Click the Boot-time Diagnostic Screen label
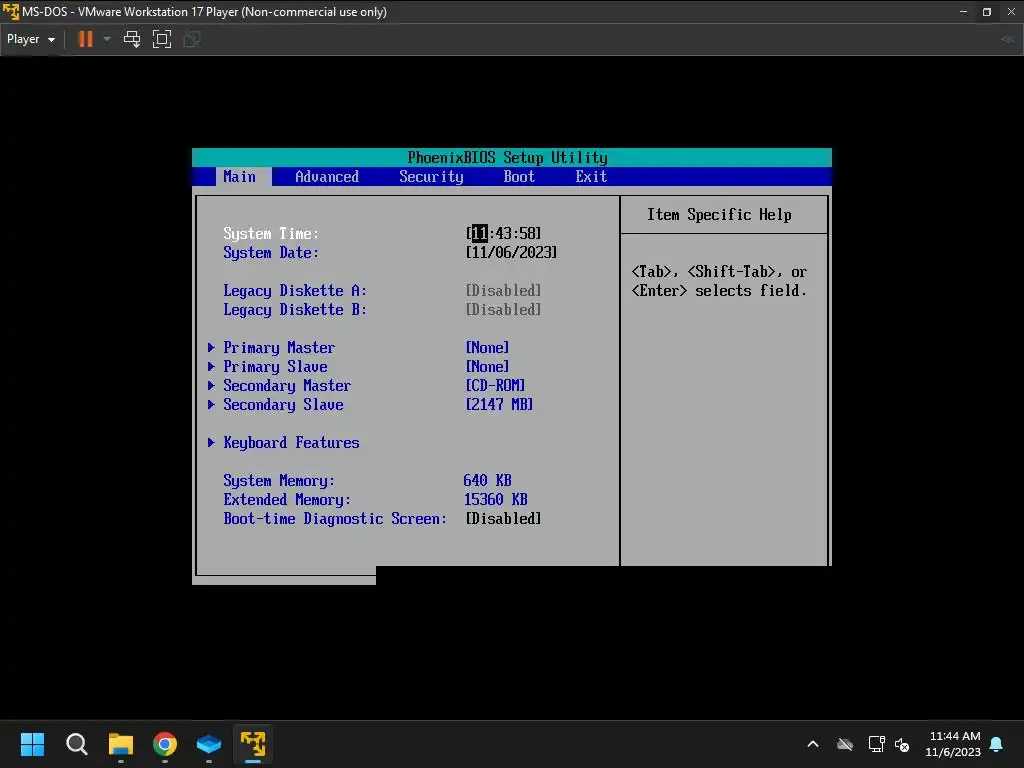This screenshot has height=768, width=1024. pyautogui.click(x=335, y=518)
